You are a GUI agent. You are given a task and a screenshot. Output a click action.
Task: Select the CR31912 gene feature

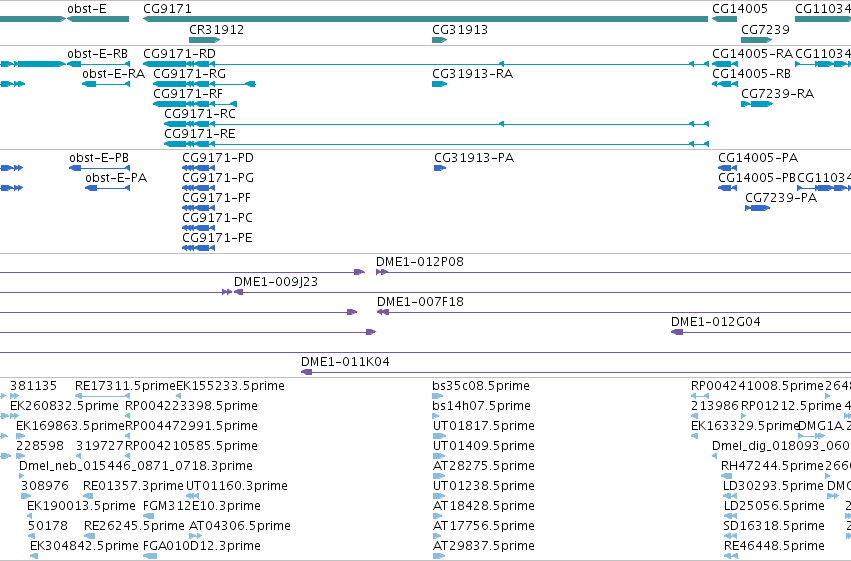click(x=204, y=40)
